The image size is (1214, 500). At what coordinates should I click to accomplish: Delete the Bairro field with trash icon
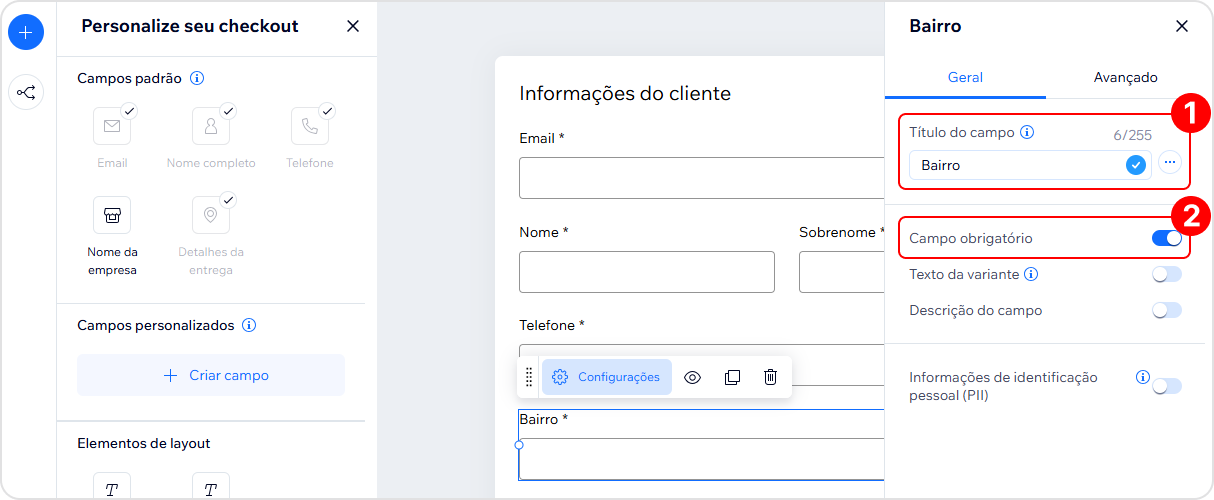pyautogui.click(x=770, y=377)
